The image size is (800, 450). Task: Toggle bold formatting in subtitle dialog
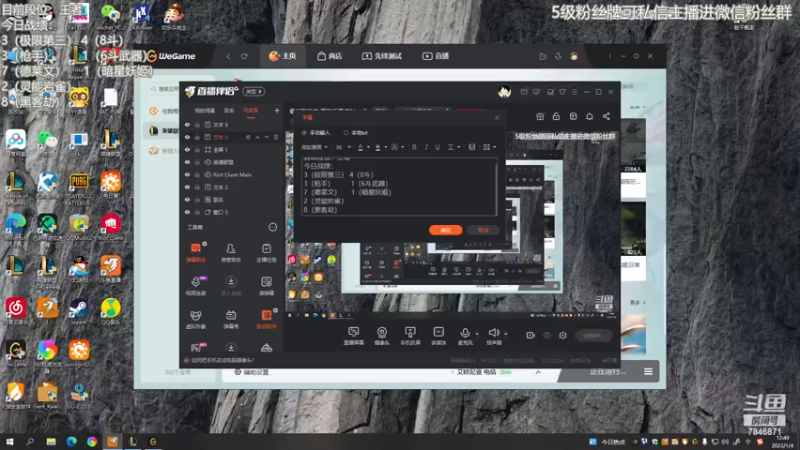(414, 147)
